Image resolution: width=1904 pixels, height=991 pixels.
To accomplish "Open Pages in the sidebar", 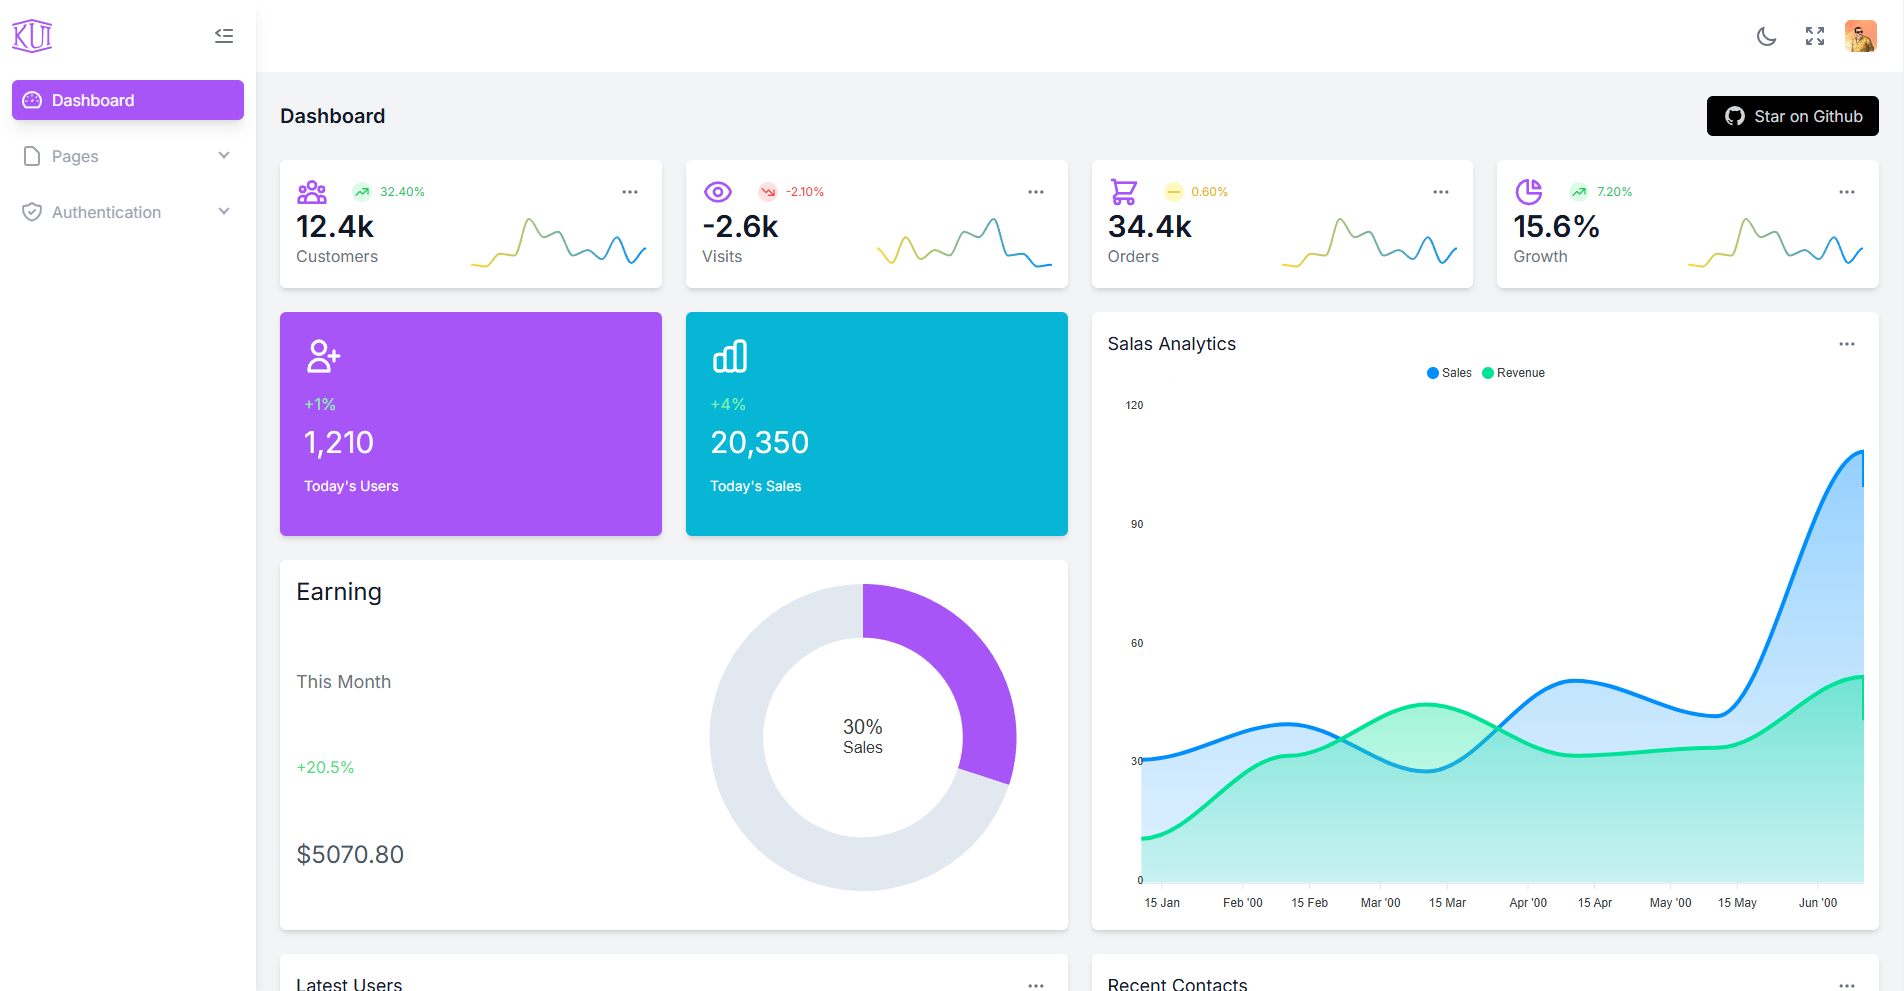I will point(128,156).
